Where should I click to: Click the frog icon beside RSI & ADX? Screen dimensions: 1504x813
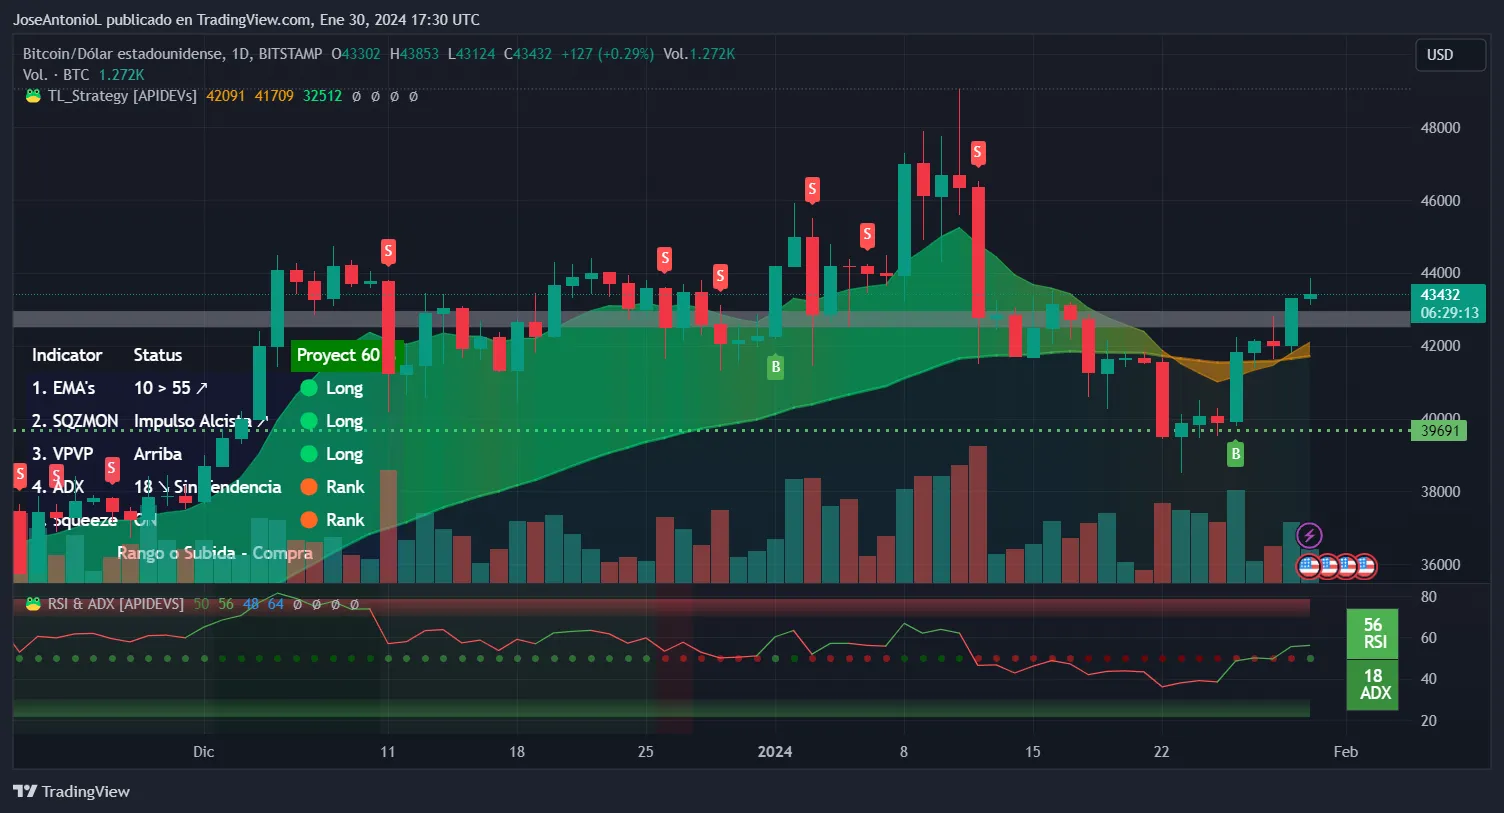(x=33, y=604)
